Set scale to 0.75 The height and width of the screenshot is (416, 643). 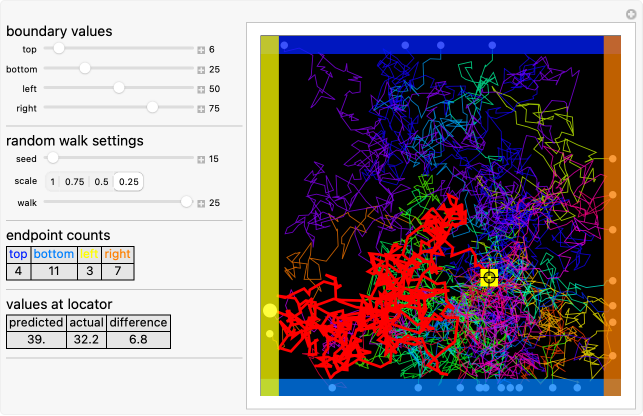point(75,182)
